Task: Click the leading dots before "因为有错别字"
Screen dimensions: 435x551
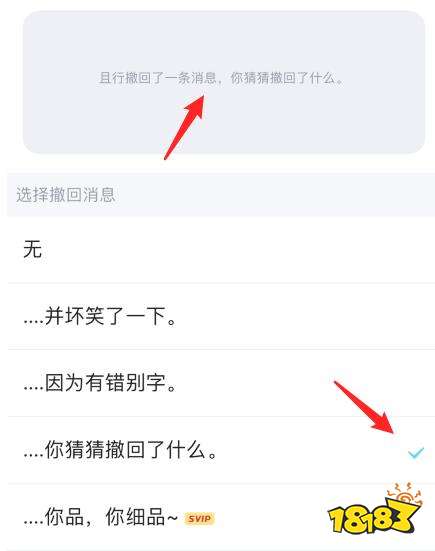Action: (x=34, y=389)
